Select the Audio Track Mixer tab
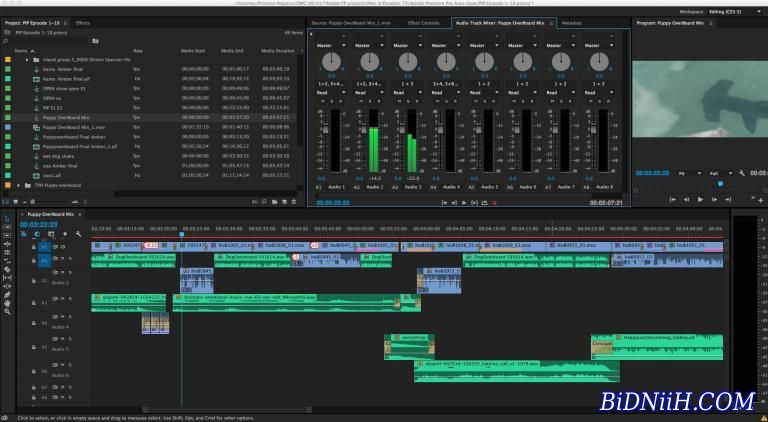The image size is (768, 422). pos(500,23)
